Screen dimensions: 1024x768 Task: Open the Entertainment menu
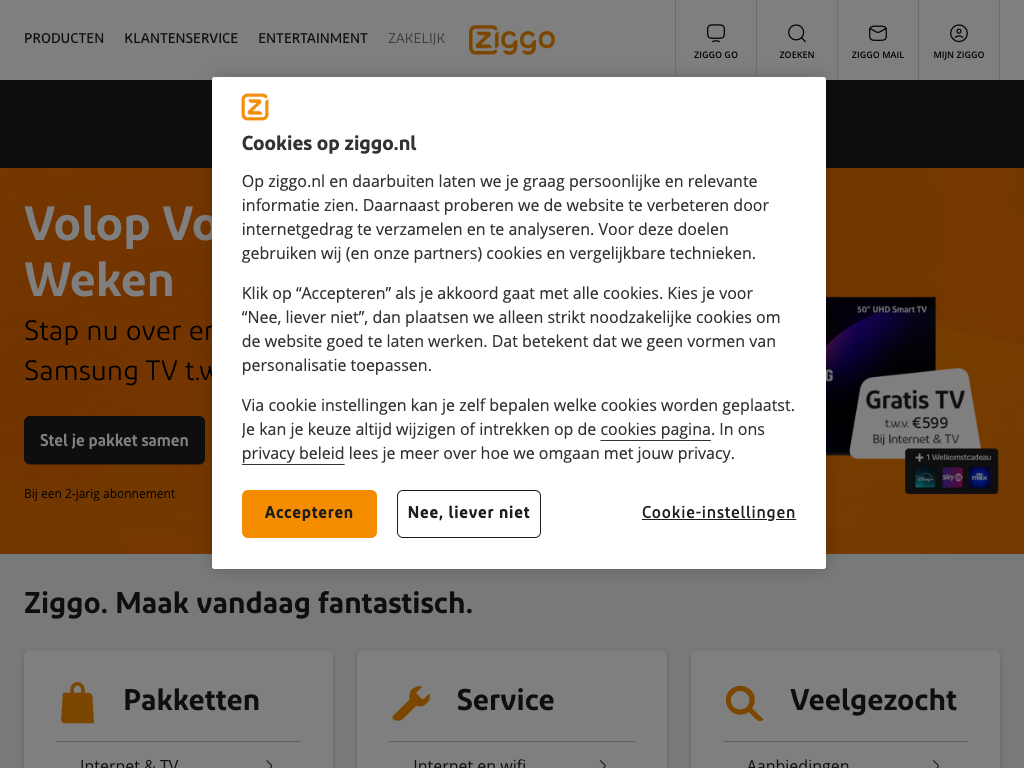313,39
